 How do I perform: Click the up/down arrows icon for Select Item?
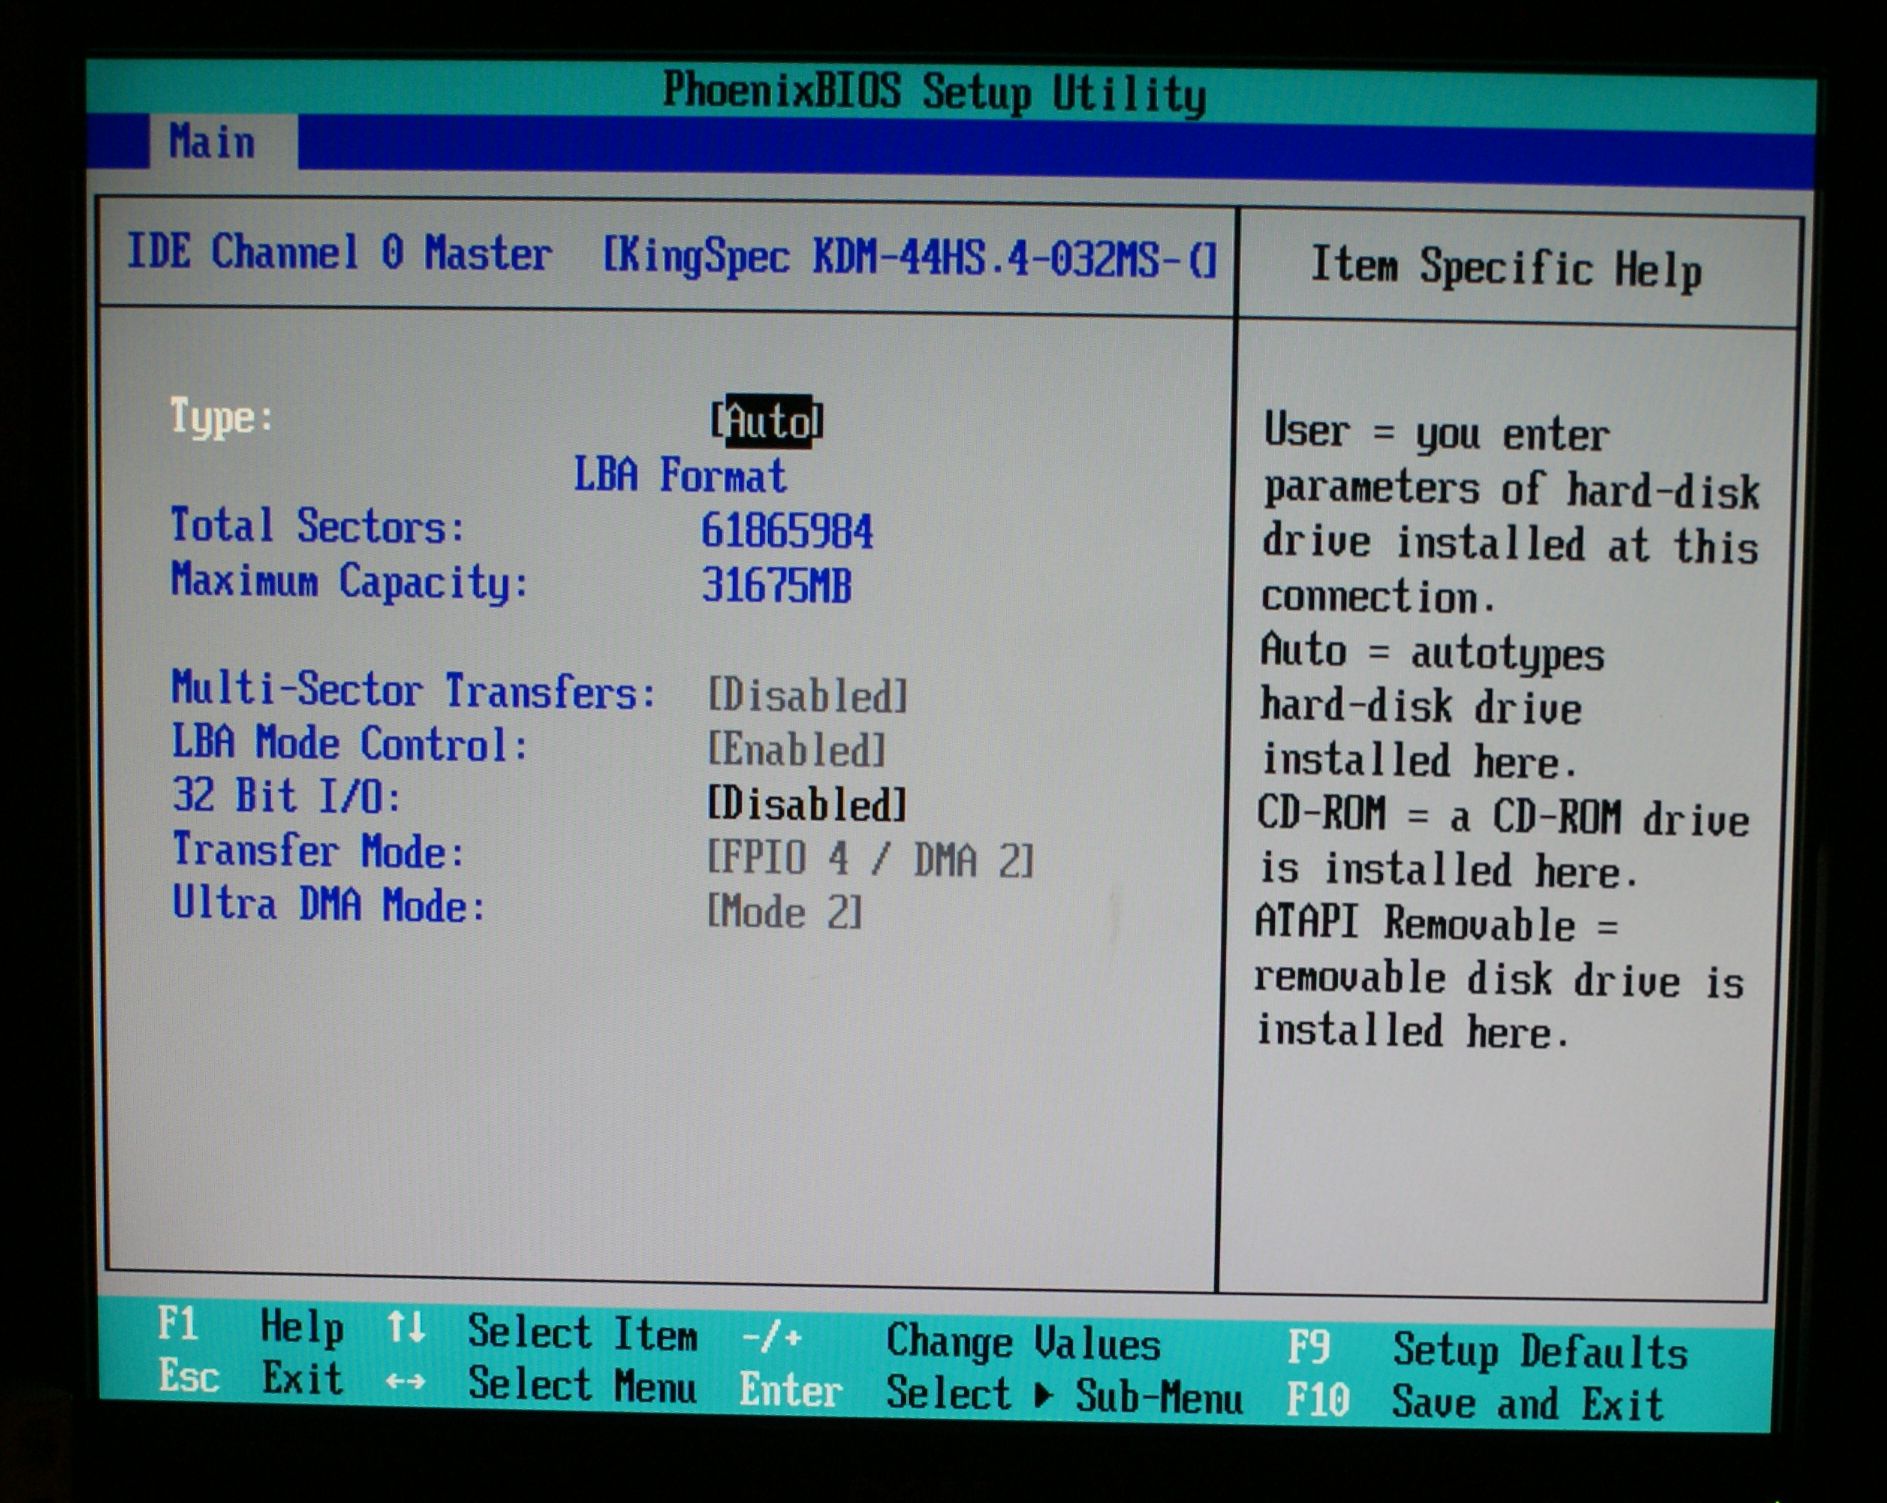coord(406,1328)
